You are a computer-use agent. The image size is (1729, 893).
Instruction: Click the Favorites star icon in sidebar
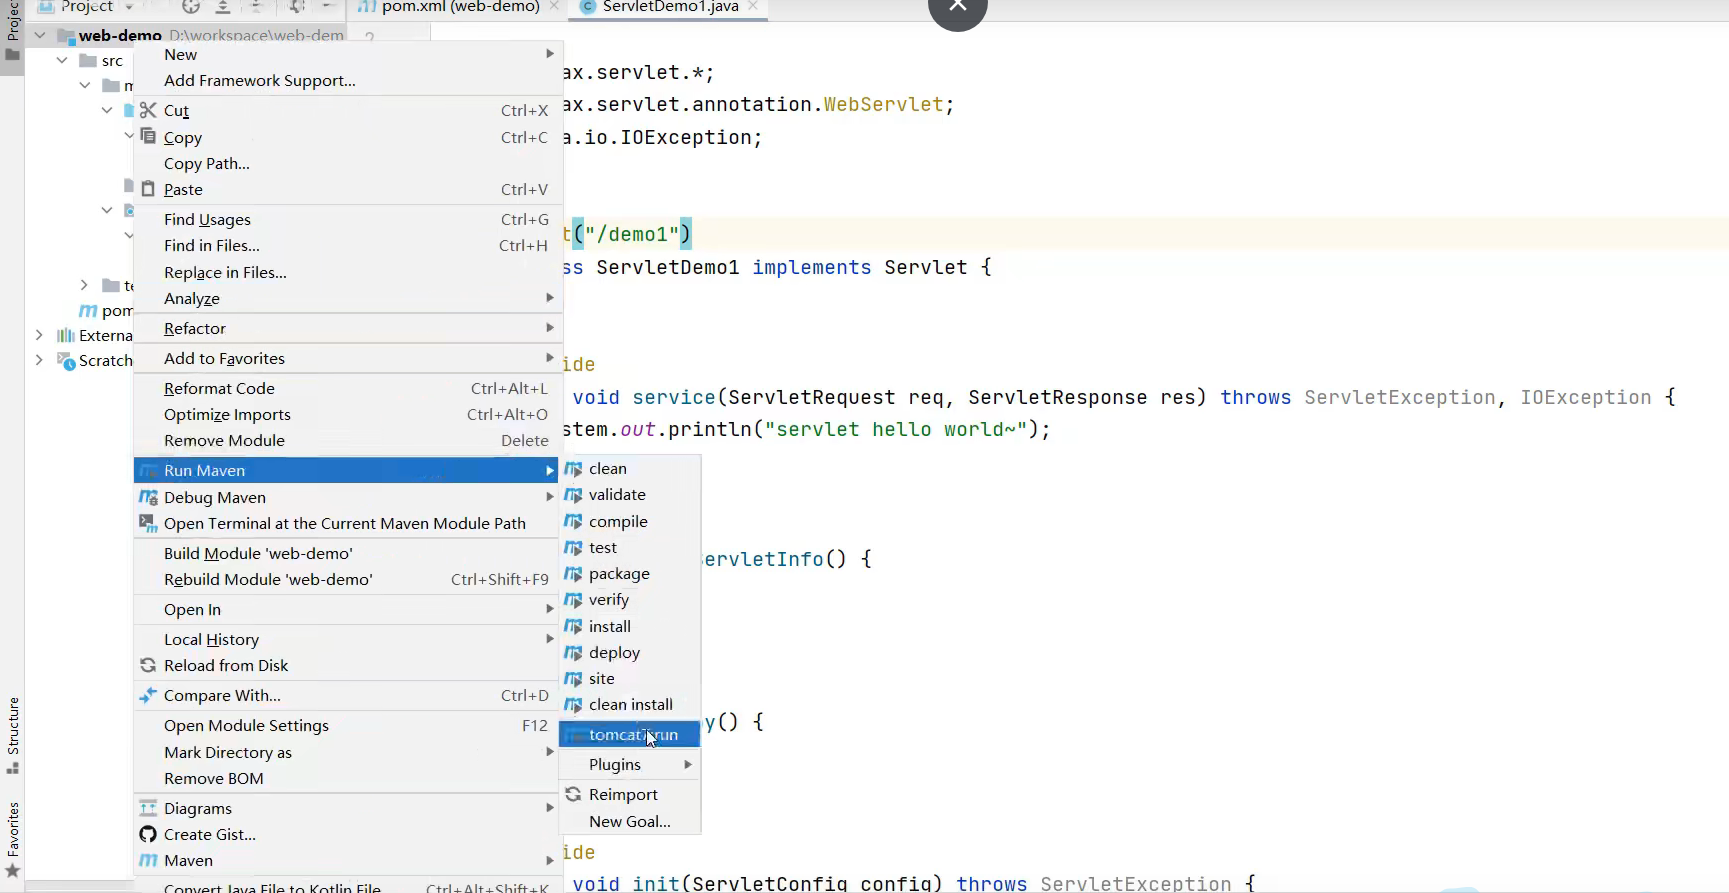tap(13, 871)
